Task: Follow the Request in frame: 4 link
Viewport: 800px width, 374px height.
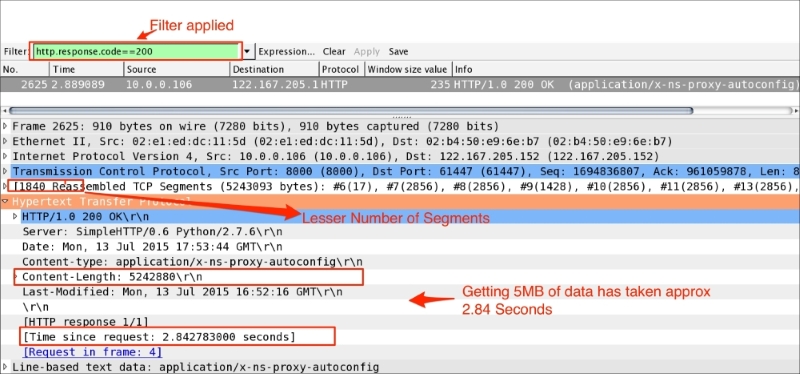Action: click(92, 352)
